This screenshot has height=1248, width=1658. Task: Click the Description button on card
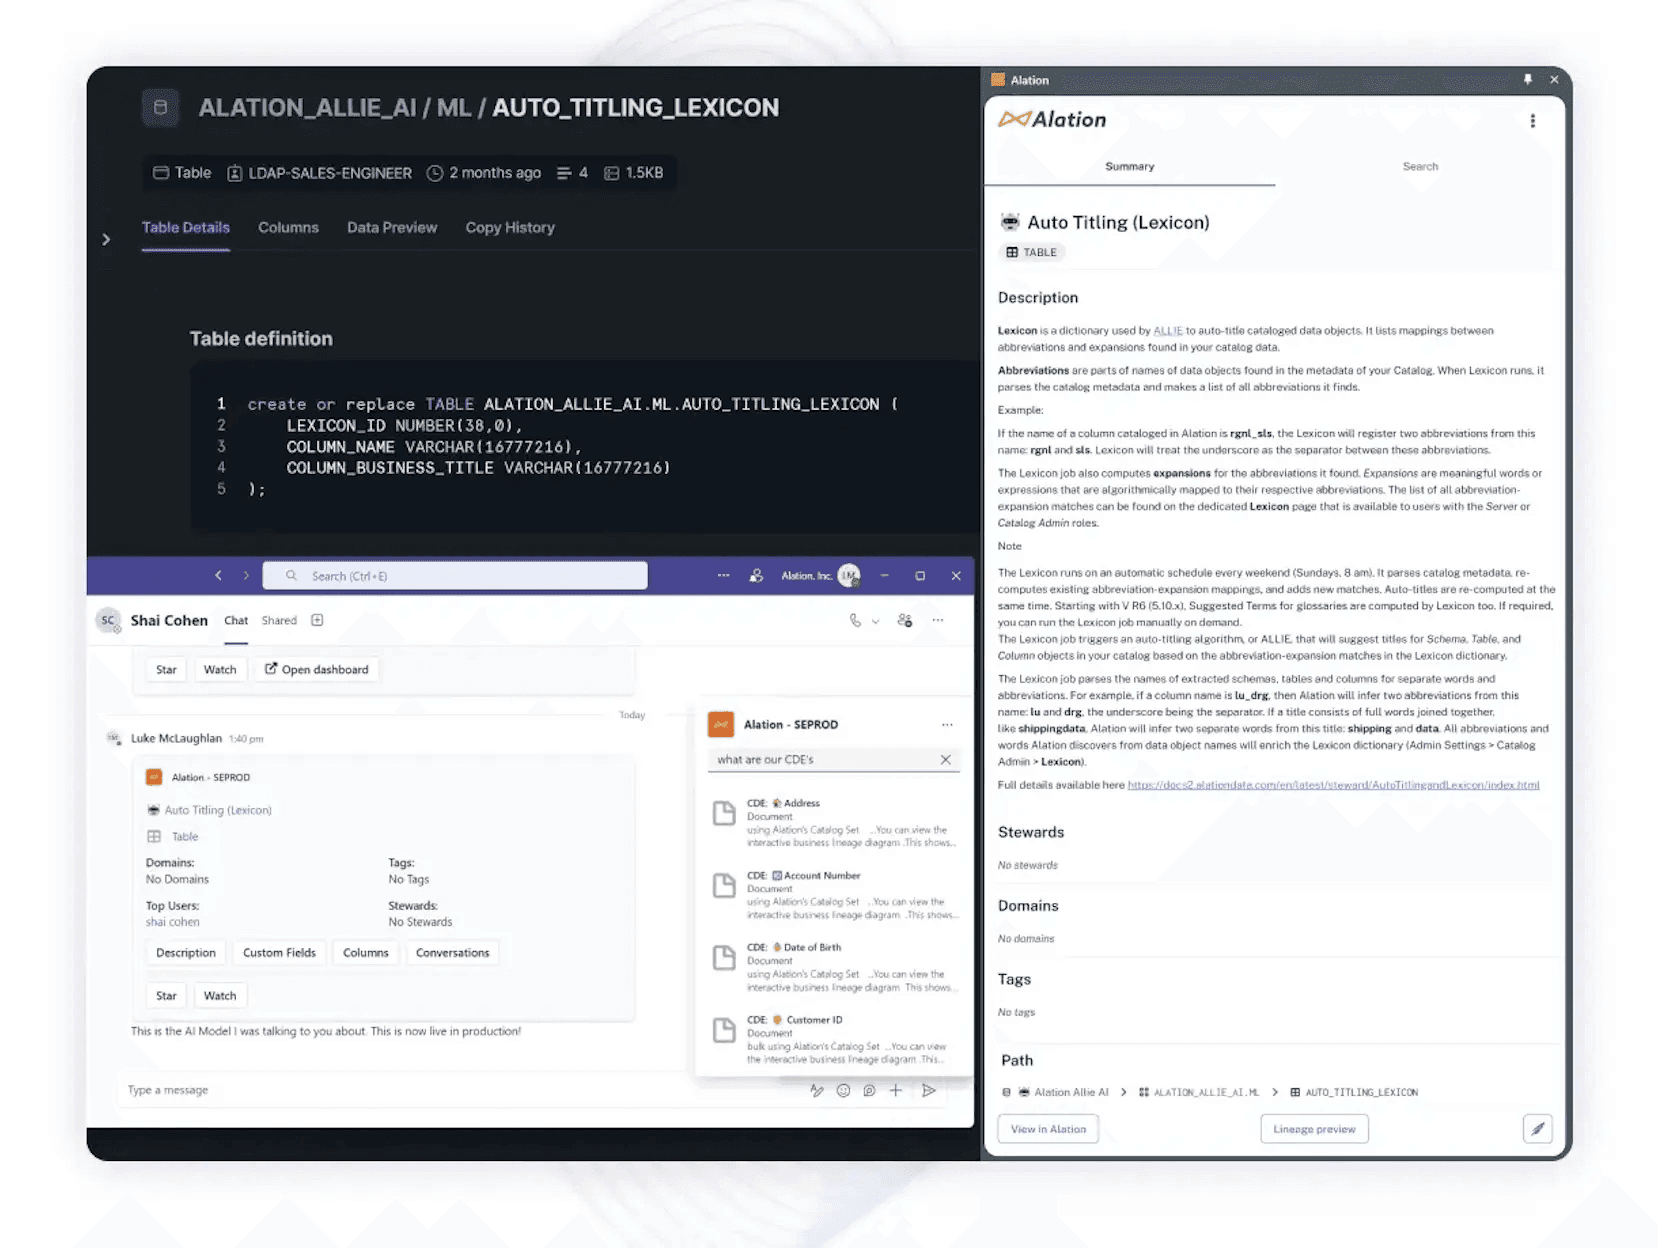tap(186, 953)
